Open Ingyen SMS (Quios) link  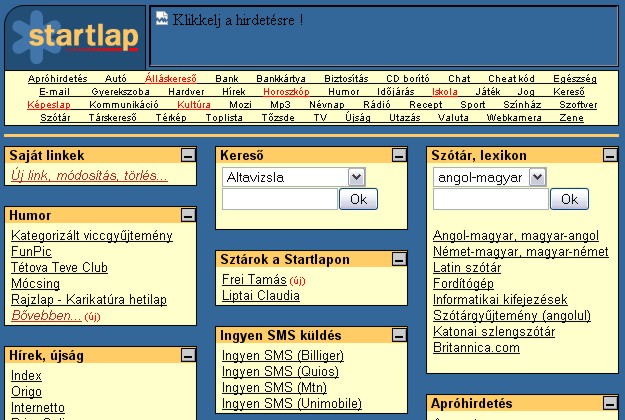pyautogui.click(x=280, y=371)
